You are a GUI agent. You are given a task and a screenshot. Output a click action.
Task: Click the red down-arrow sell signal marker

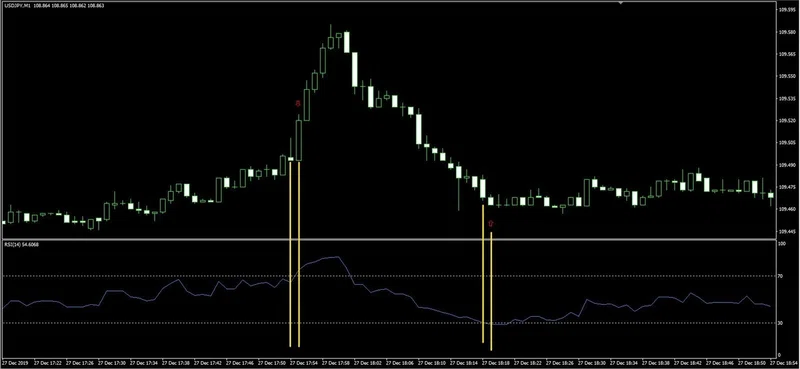click(298, 104)
